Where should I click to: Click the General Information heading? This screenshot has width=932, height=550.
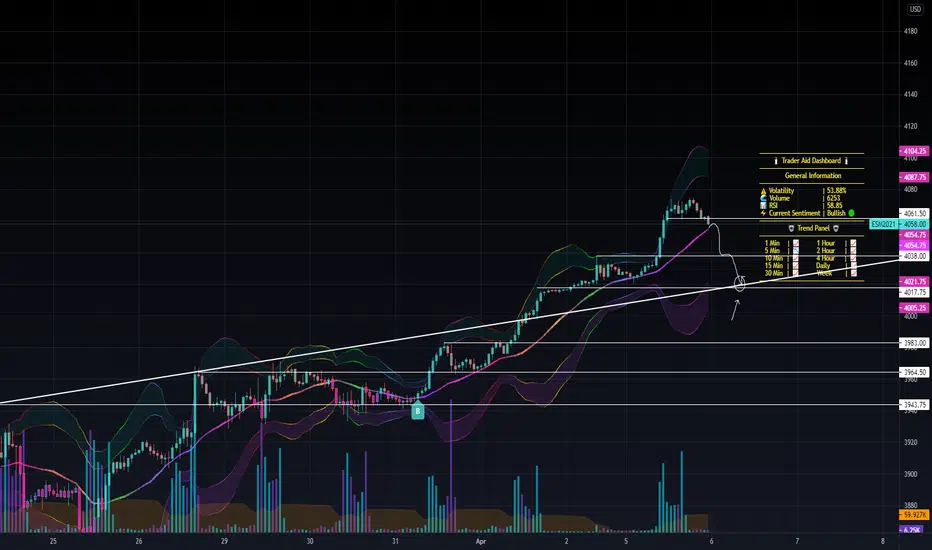click(x=813, y=175)
